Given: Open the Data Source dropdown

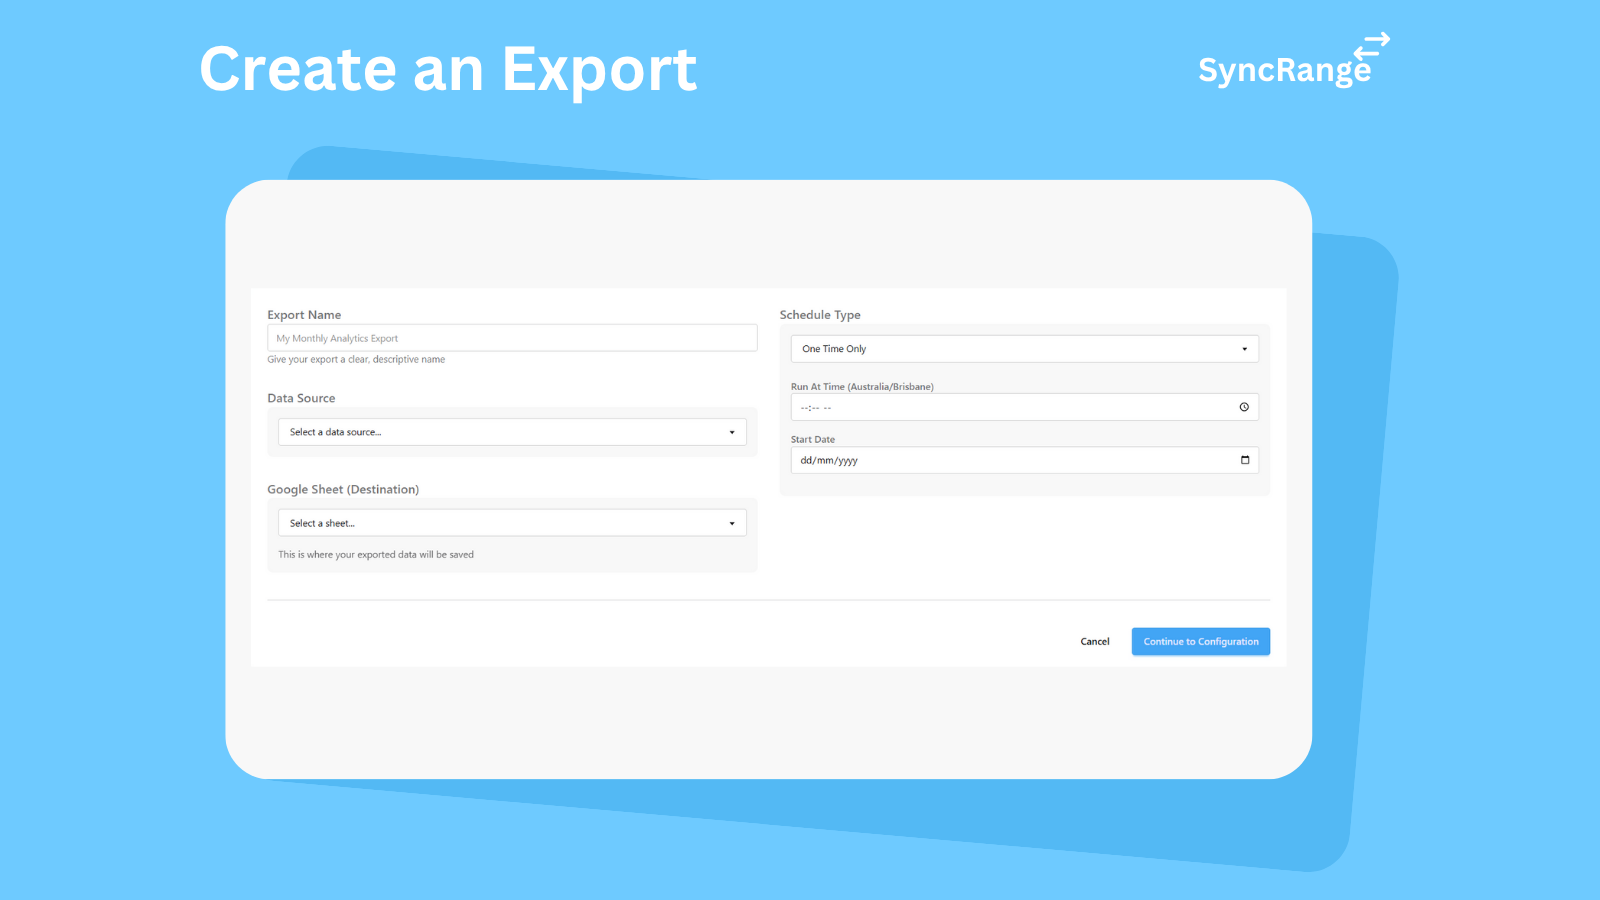Looking at the screenshot, I should point(511,431).
